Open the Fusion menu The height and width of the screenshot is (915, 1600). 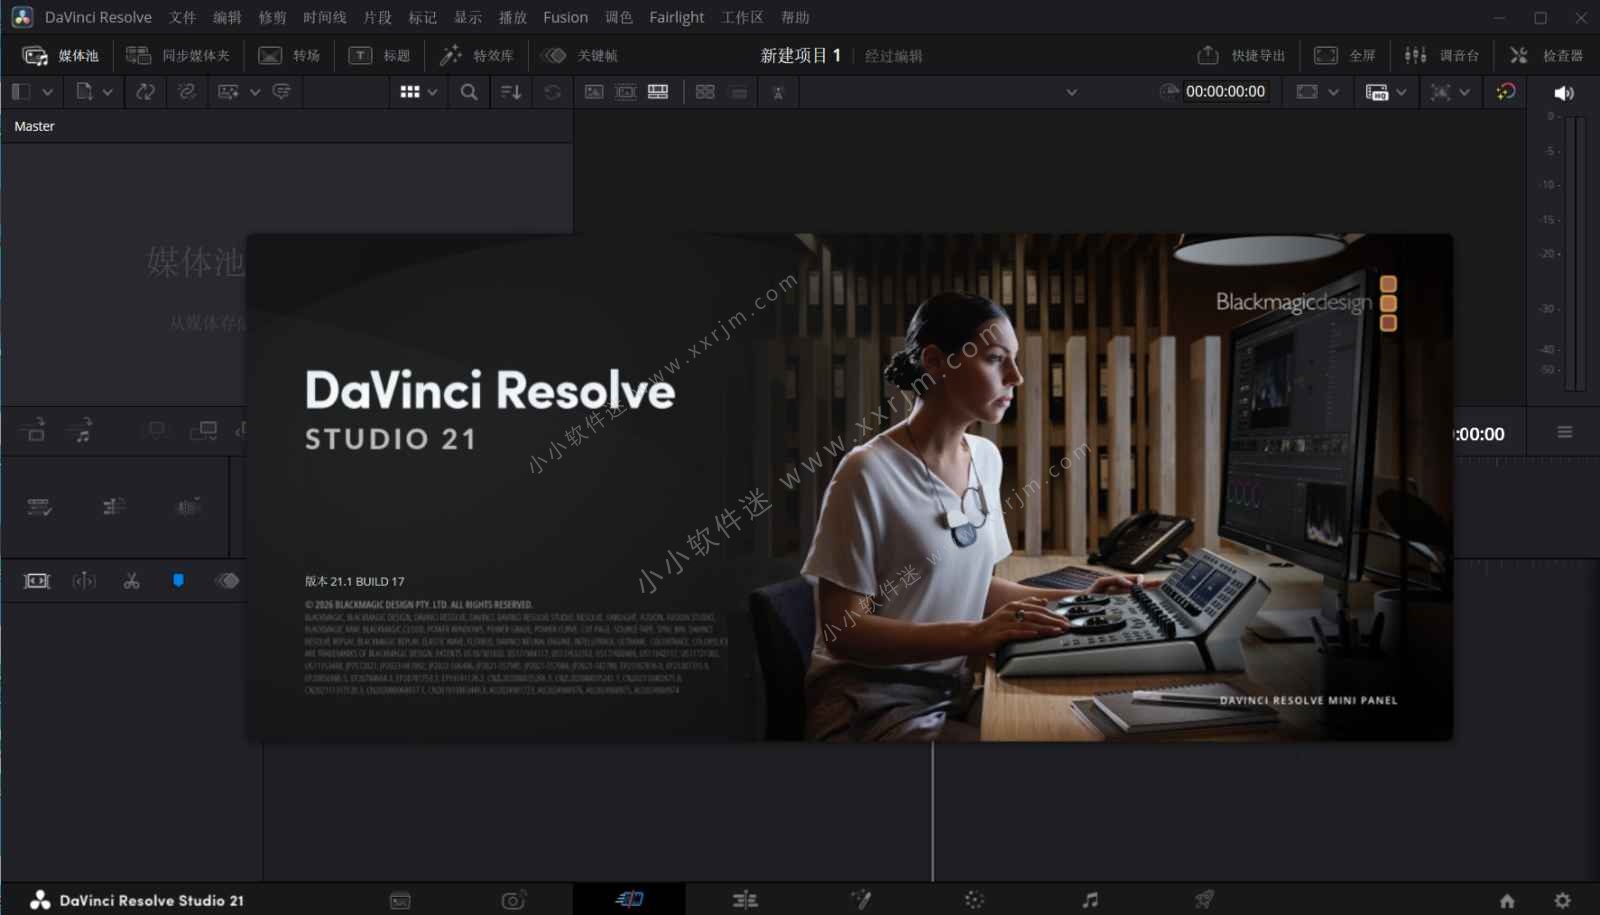point(565,17)
